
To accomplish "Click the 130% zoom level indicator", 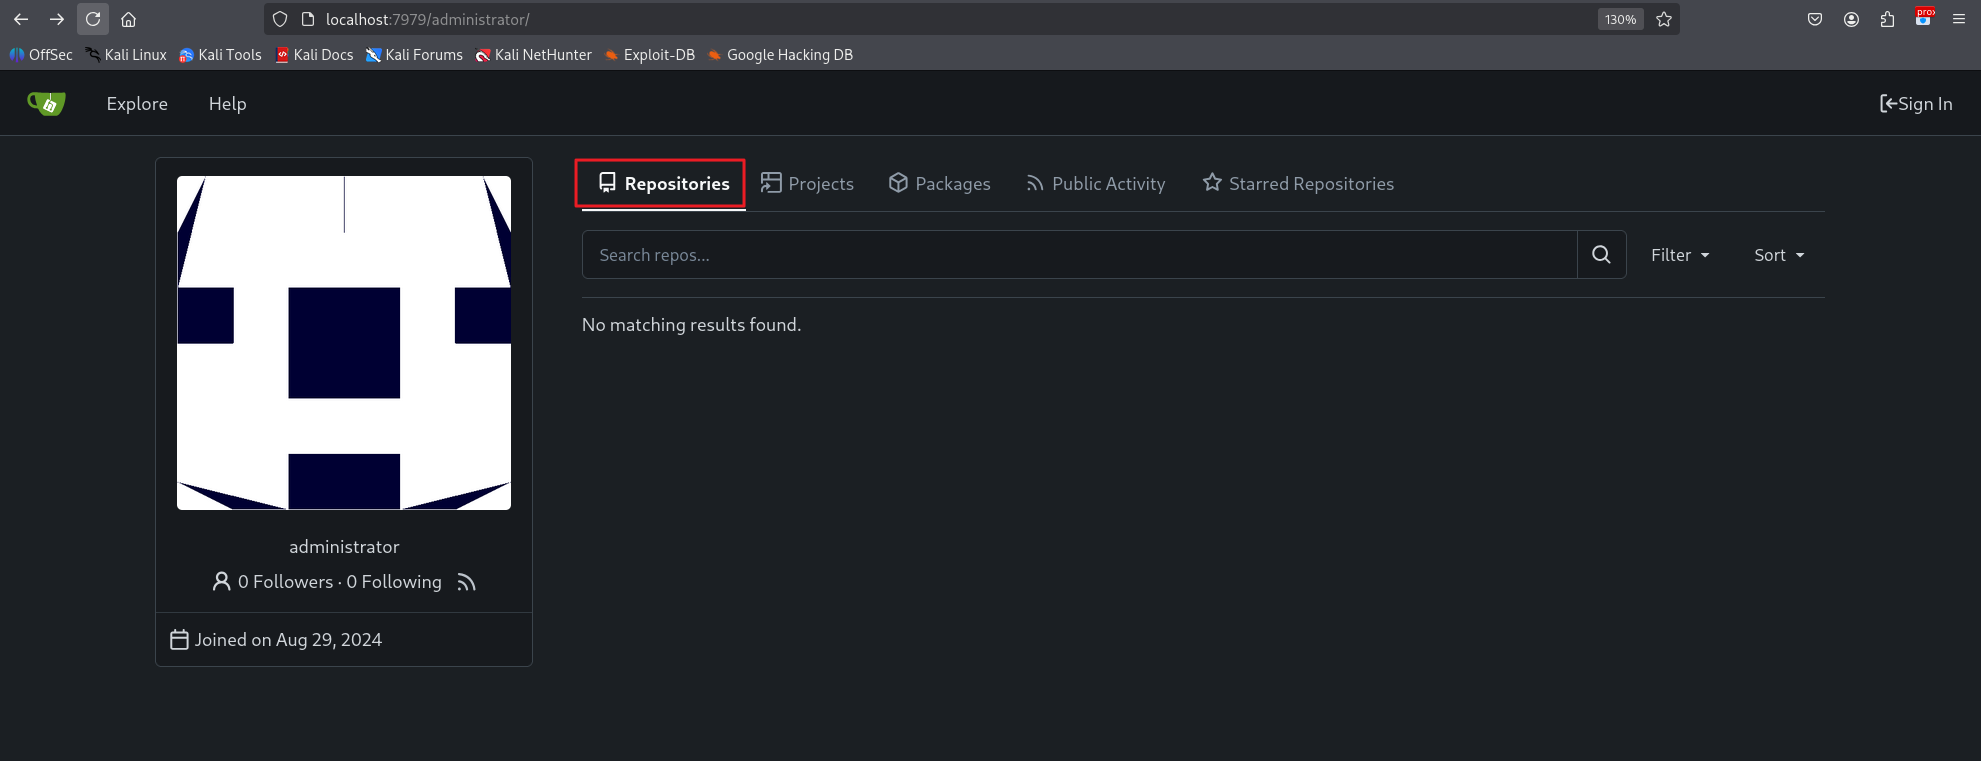I will [1620, 19].
